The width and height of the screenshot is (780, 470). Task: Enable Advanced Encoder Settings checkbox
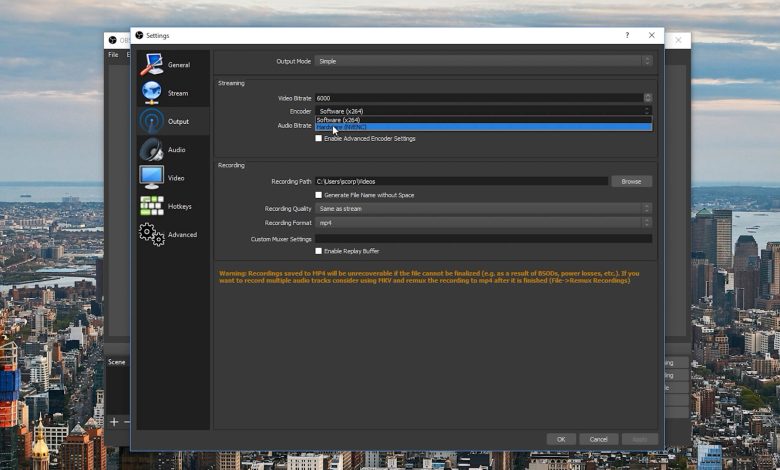(319, 139)
